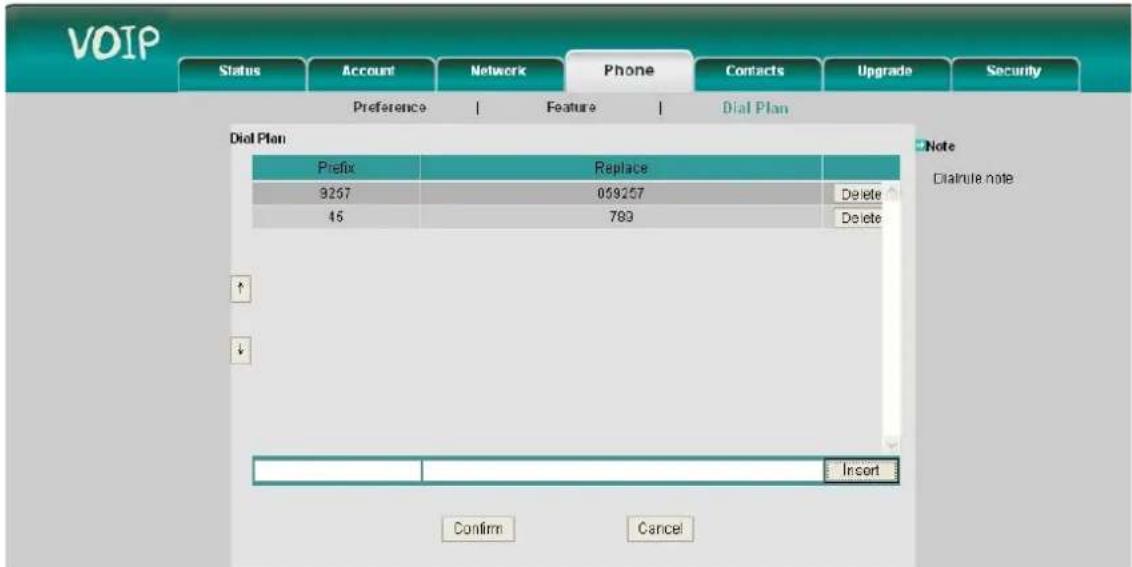Move selected rule up with arrow
Image resolution: width=1132 pixels, height=567 pixels.
pos(241,290)
